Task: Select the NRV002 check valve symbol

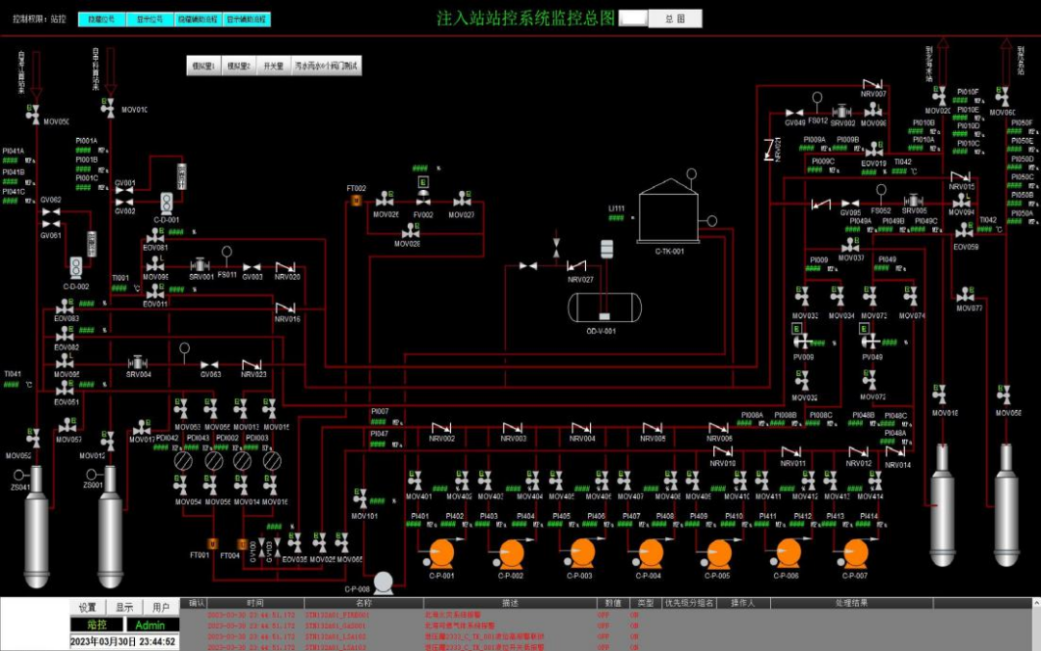Action: (x=442, y=428)
